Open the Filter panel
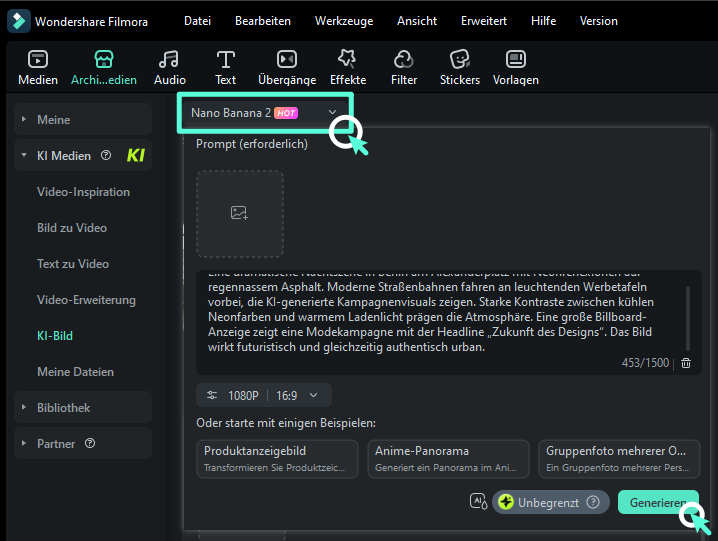The height and width of the screenshot is (541, 718). (x=404, y=68)
